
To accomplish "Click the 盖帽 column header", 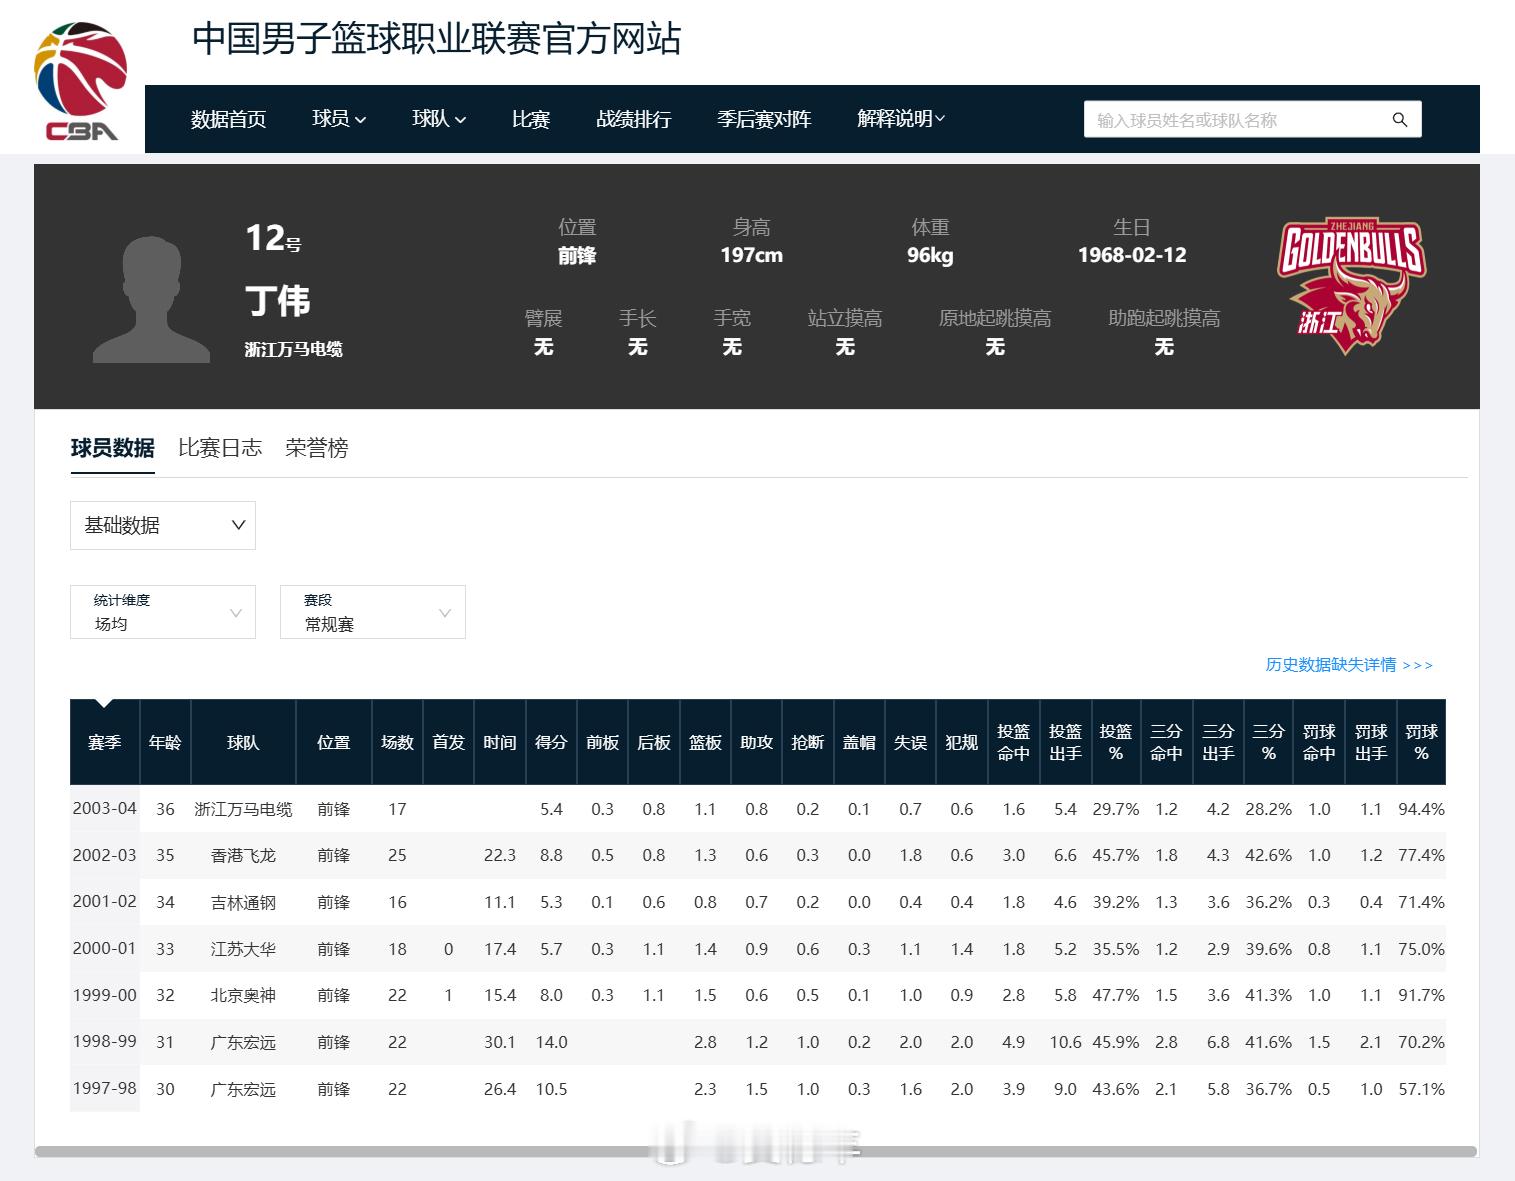I will 859,742.
